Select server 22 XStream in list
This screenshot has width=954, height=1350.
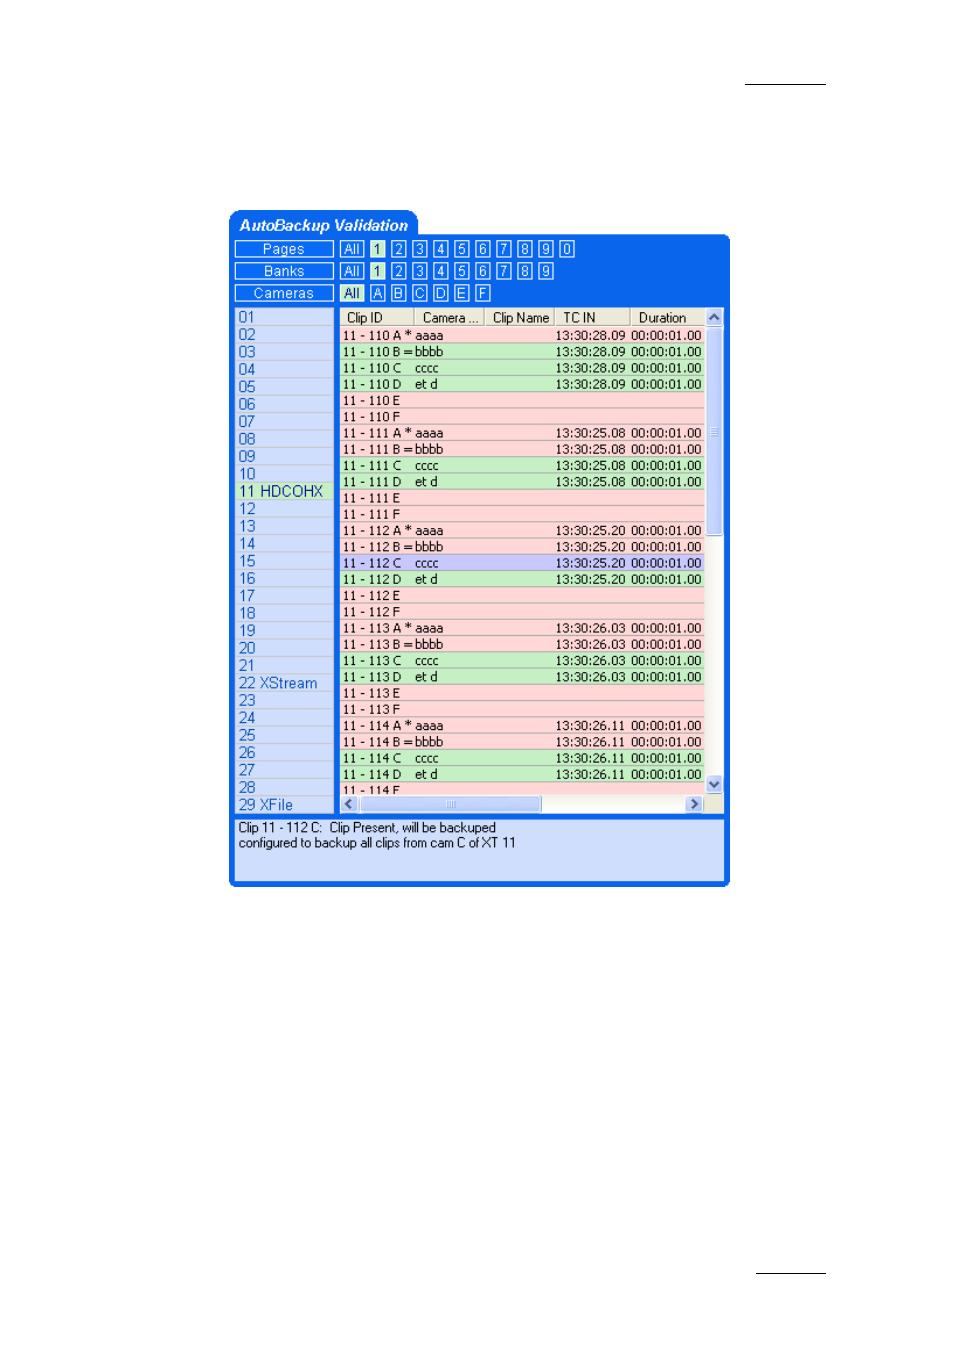(285, 683)
